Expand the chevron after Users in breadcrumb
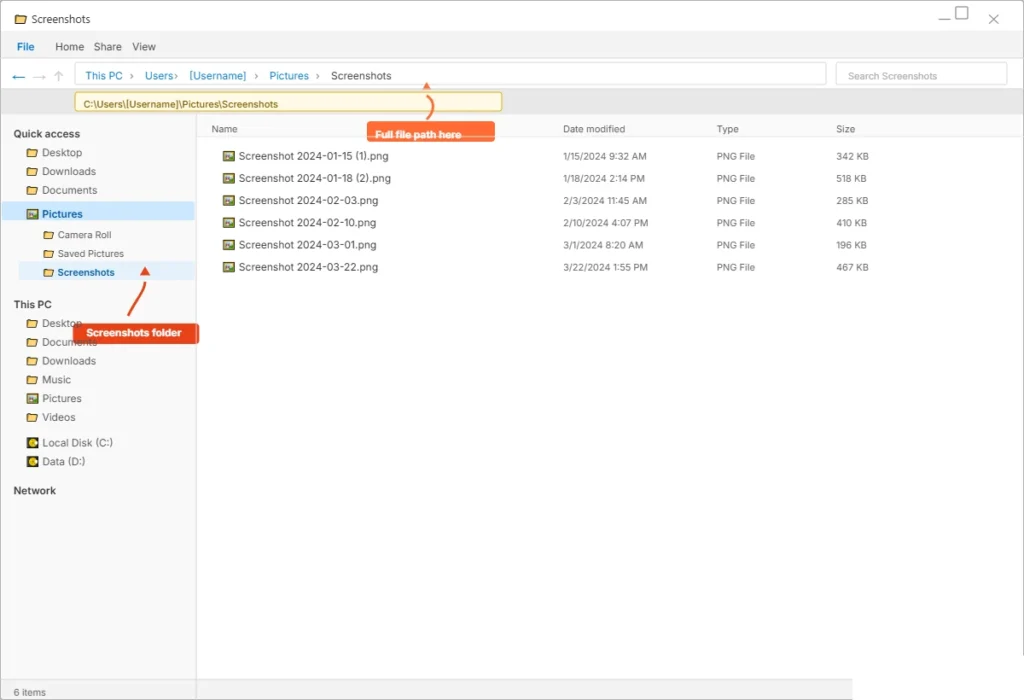This screenshot has height=700, width=1024. click(176, 76)
